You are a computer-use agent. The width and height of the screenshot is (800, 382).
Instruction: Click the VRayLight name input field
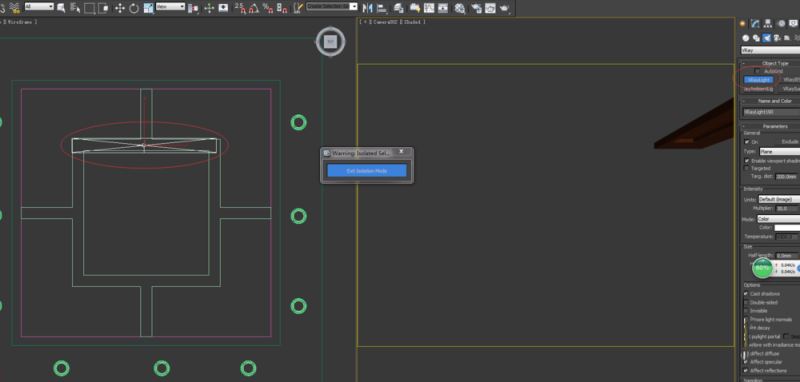click(771, 112)
